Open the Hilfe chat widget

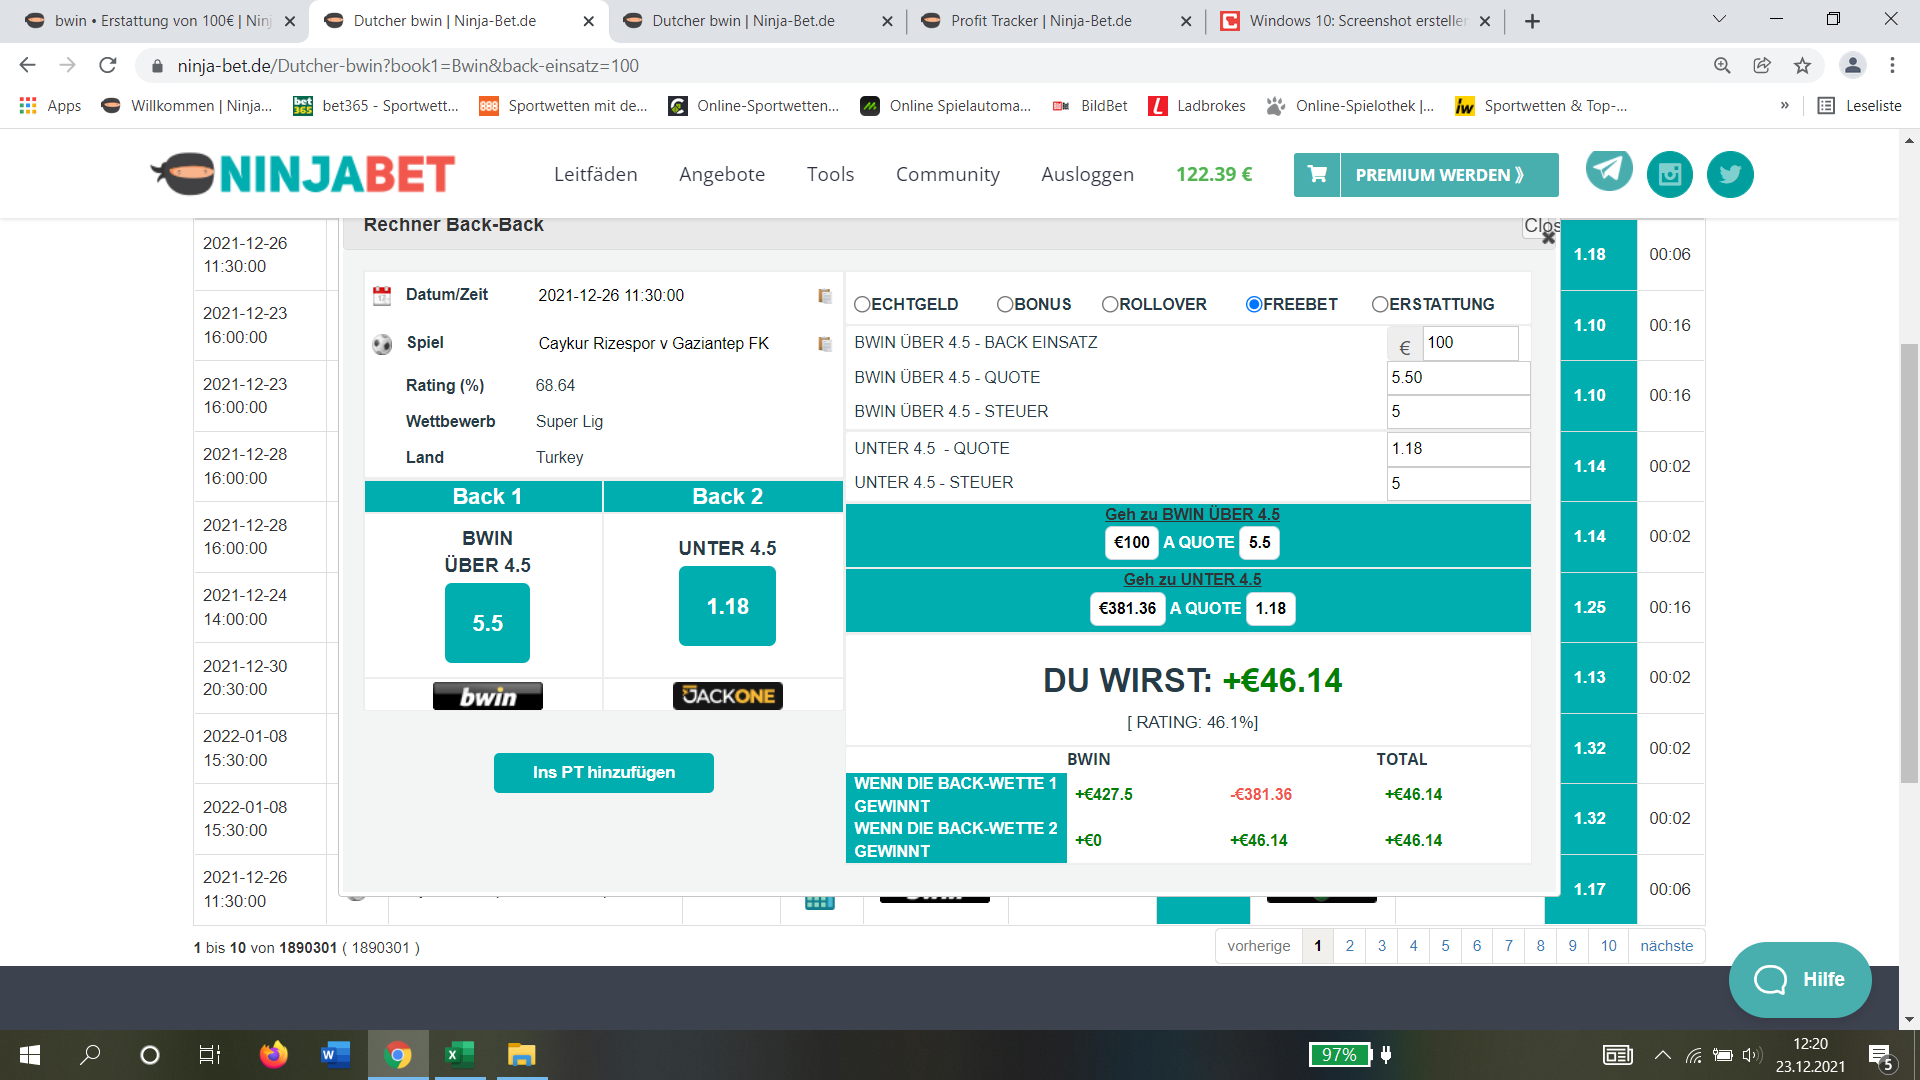[1800, 979]
